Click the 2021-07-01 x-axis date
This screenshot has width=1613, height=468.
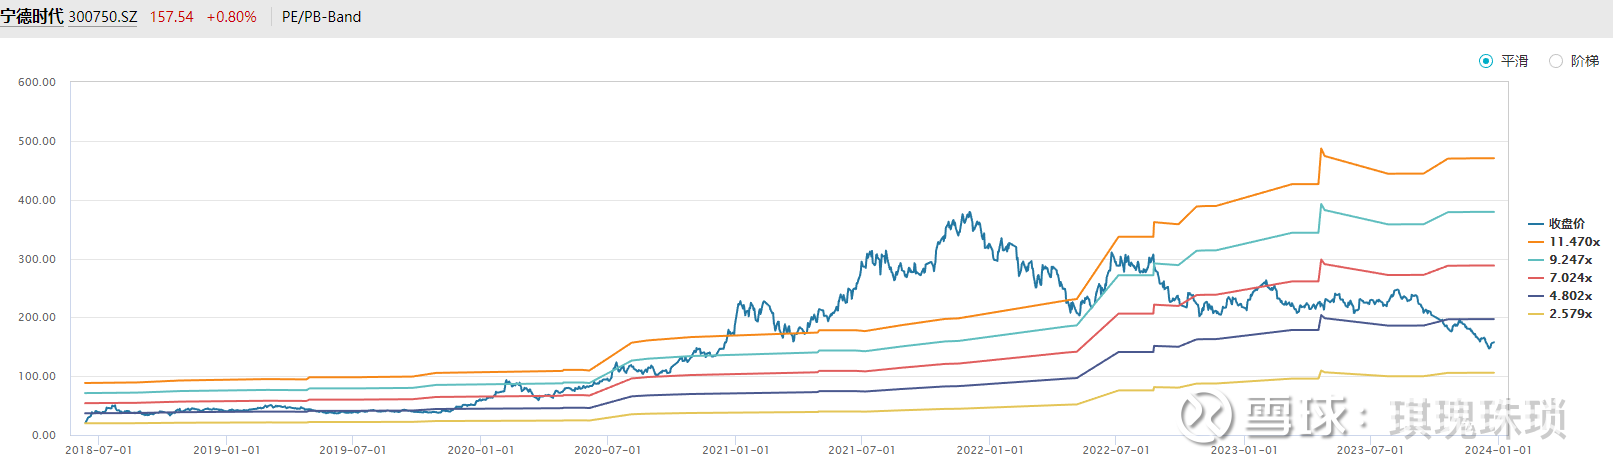tap(861, 450)
